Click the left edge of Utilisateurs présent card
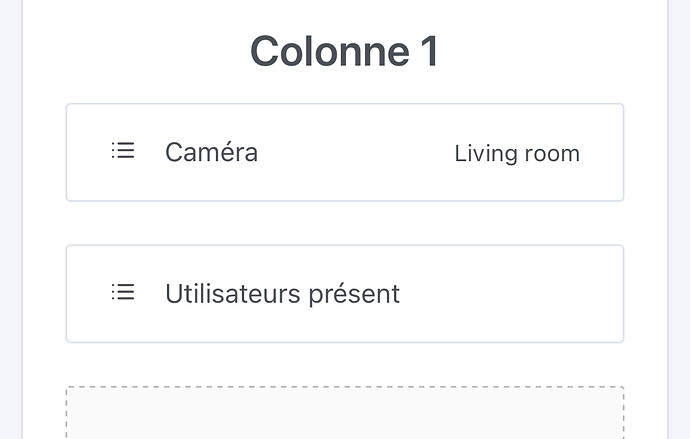The height and width of the screenshot is (439, 690). click(68, 294)
